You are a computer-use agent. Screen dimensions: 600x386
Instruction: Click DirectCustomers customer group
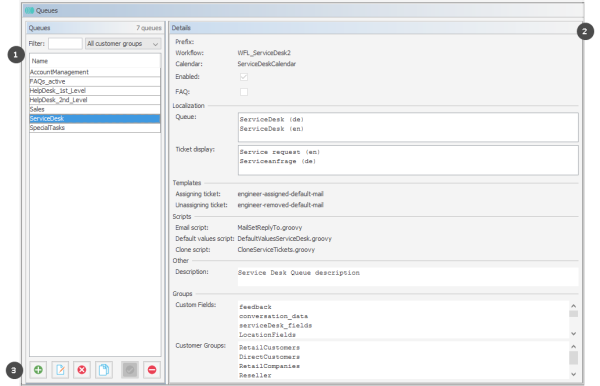[269, 357]
